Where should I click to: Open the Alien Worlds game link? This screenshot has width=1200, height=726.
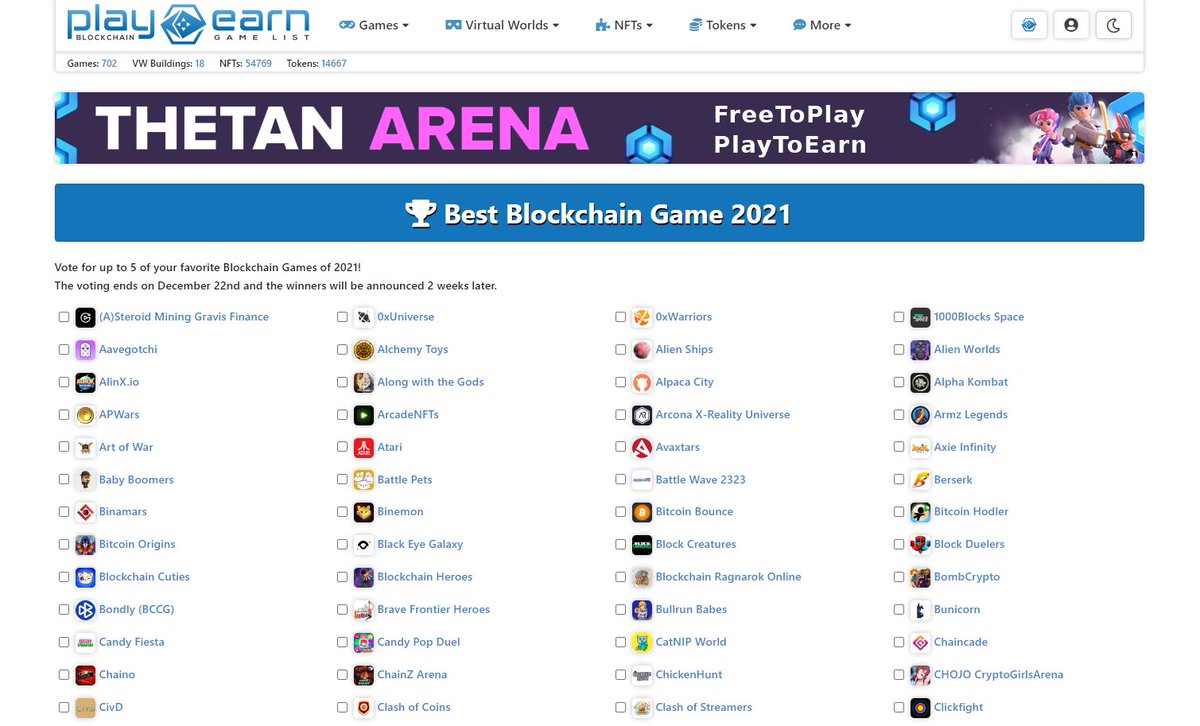click(967, 350)
